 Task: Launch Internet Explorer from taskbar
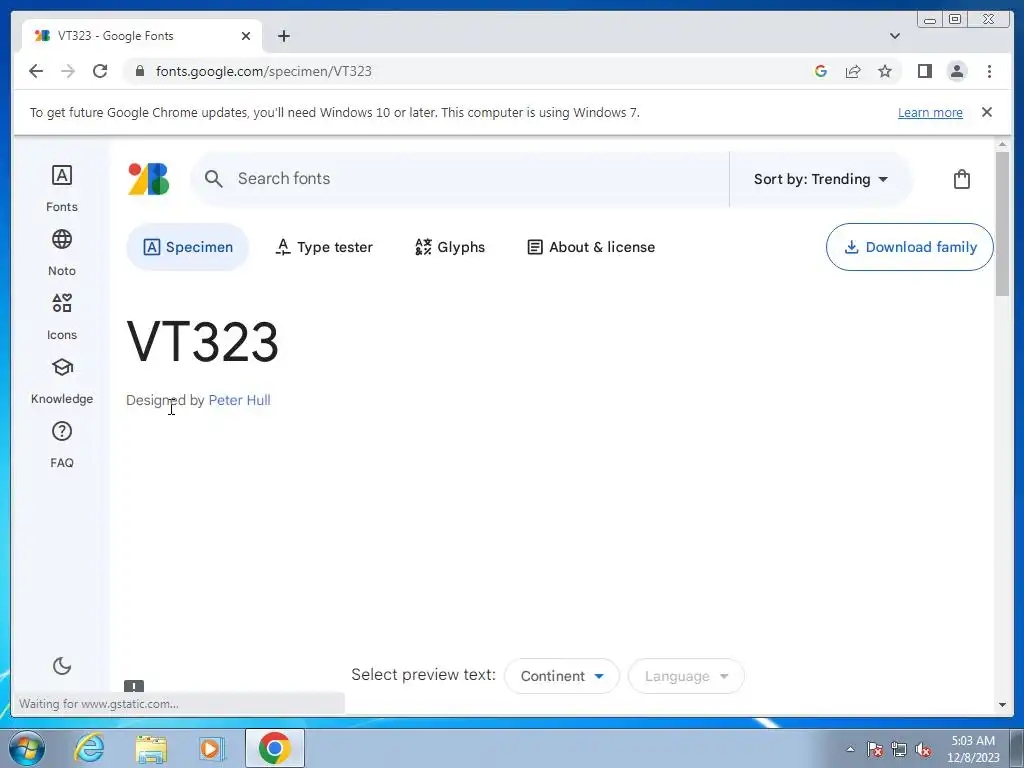tap(89, 748)
